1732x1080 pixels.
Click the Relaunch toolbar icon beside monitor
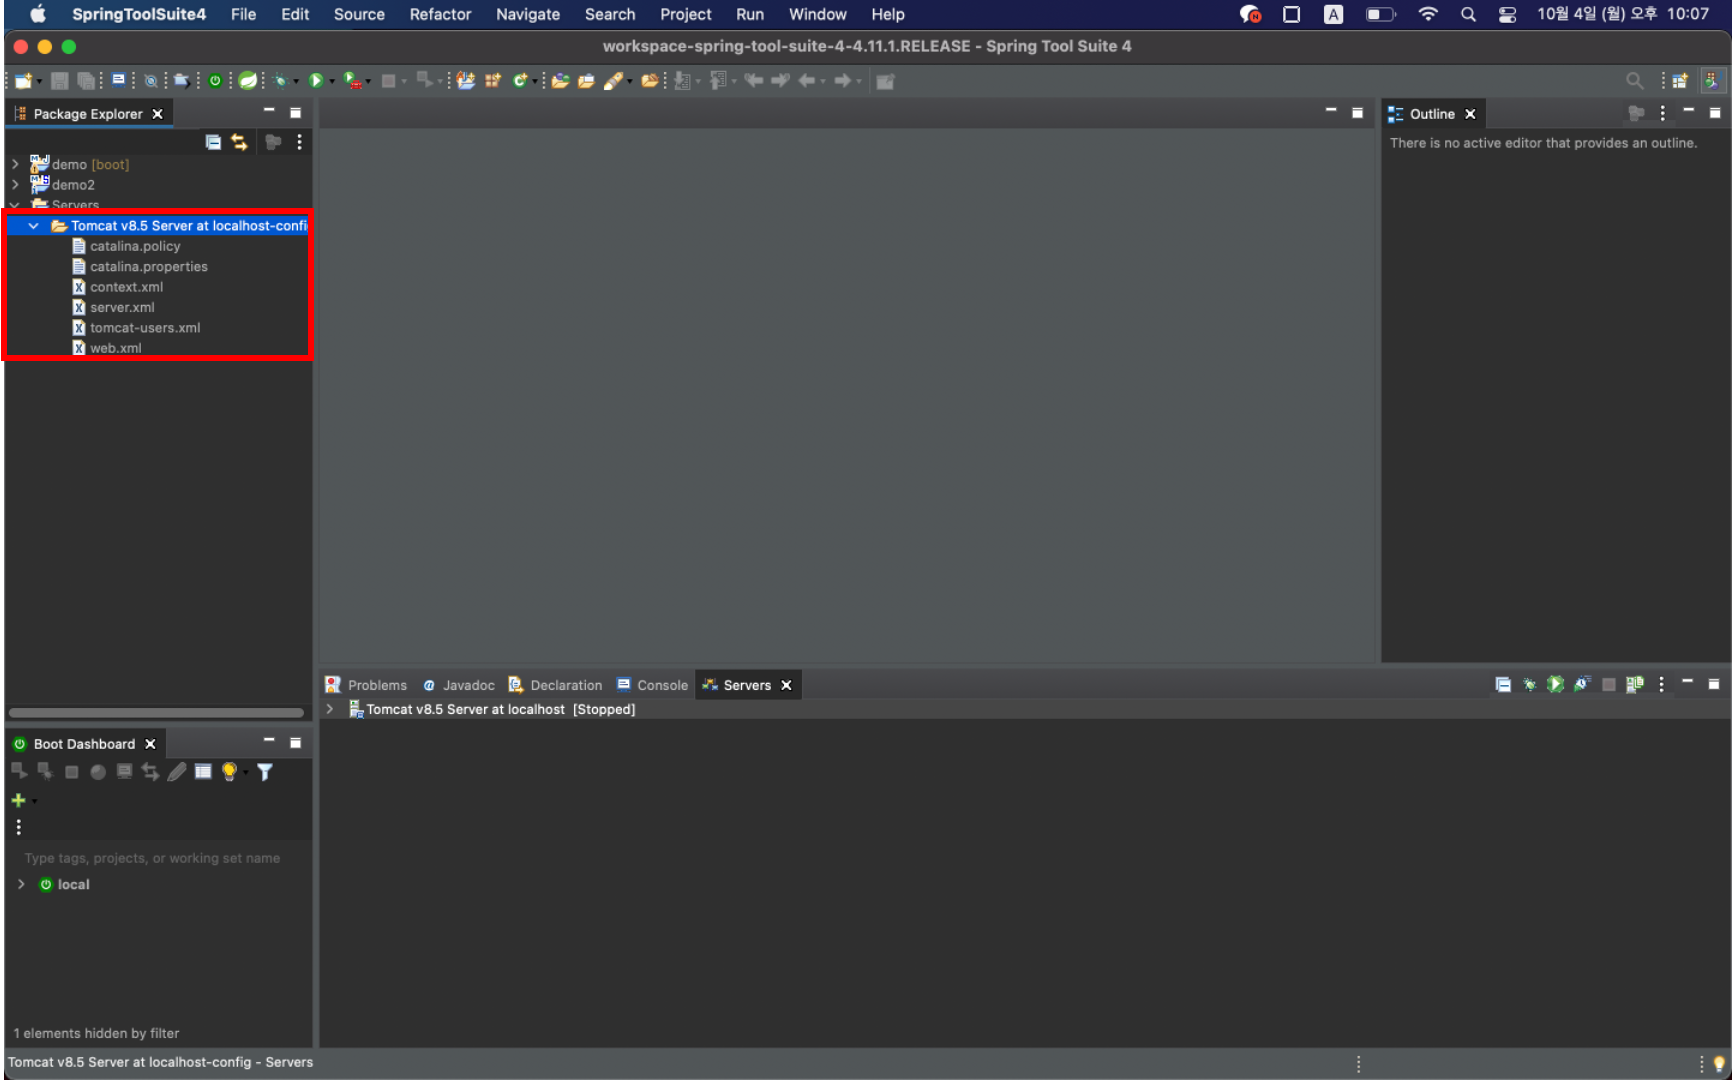pyautogui.click(x=150, y=81)
